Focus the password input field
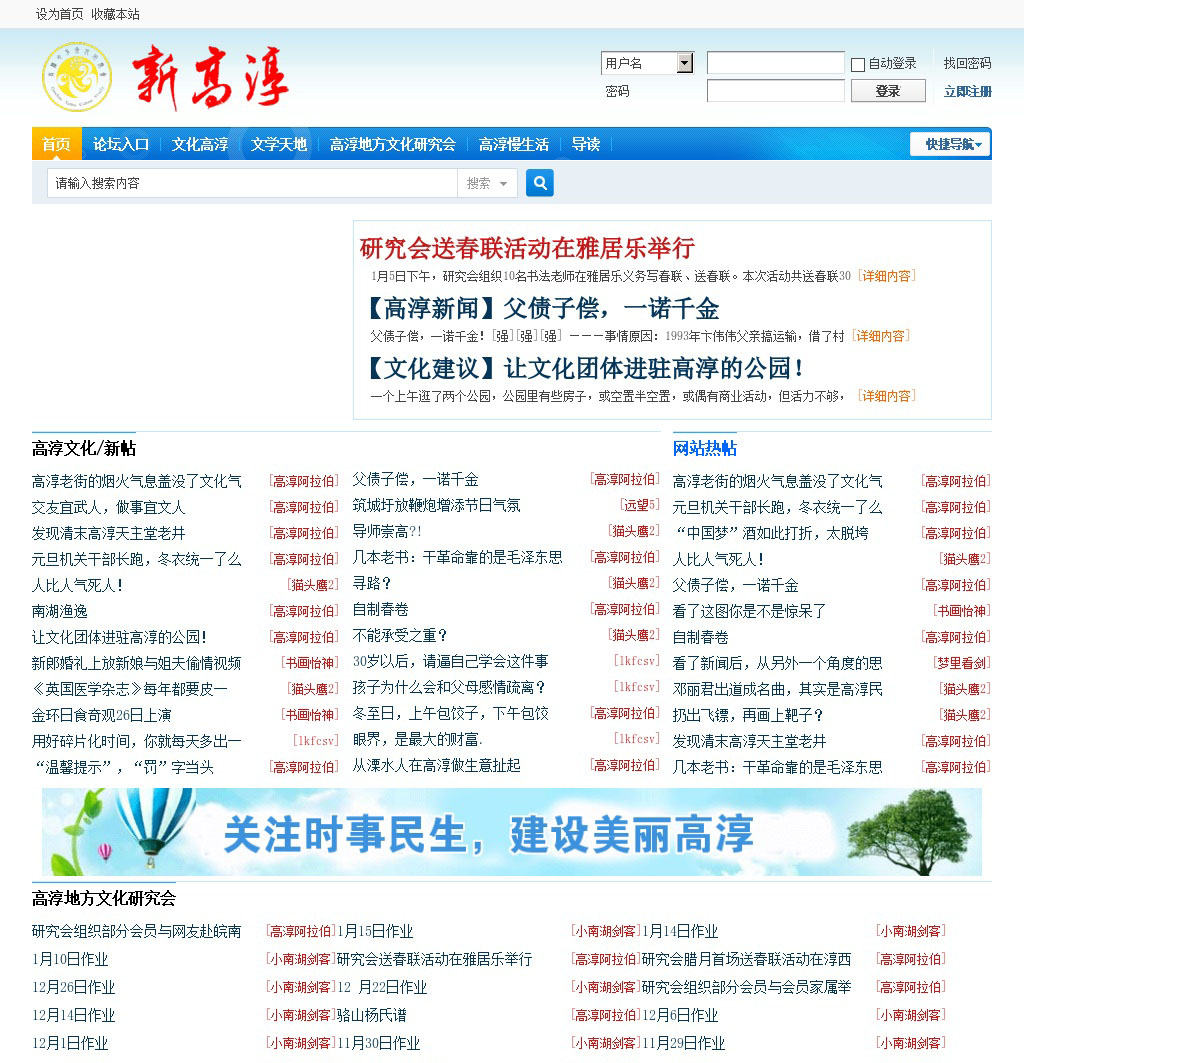 (x=775, y=91)
